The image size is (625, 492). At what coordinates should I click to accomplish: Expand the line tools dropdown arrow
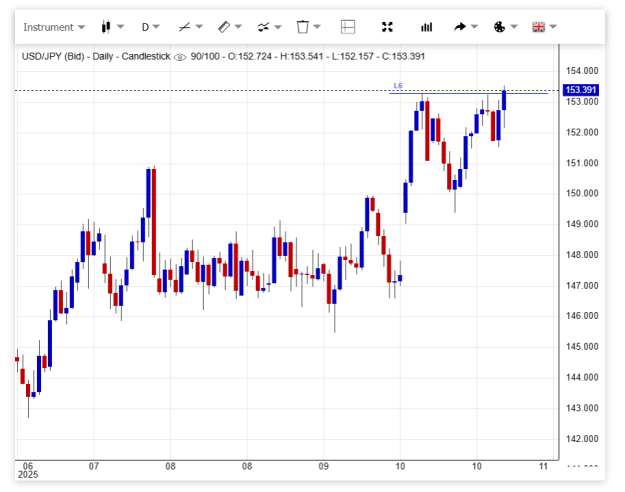pos(199,27)
